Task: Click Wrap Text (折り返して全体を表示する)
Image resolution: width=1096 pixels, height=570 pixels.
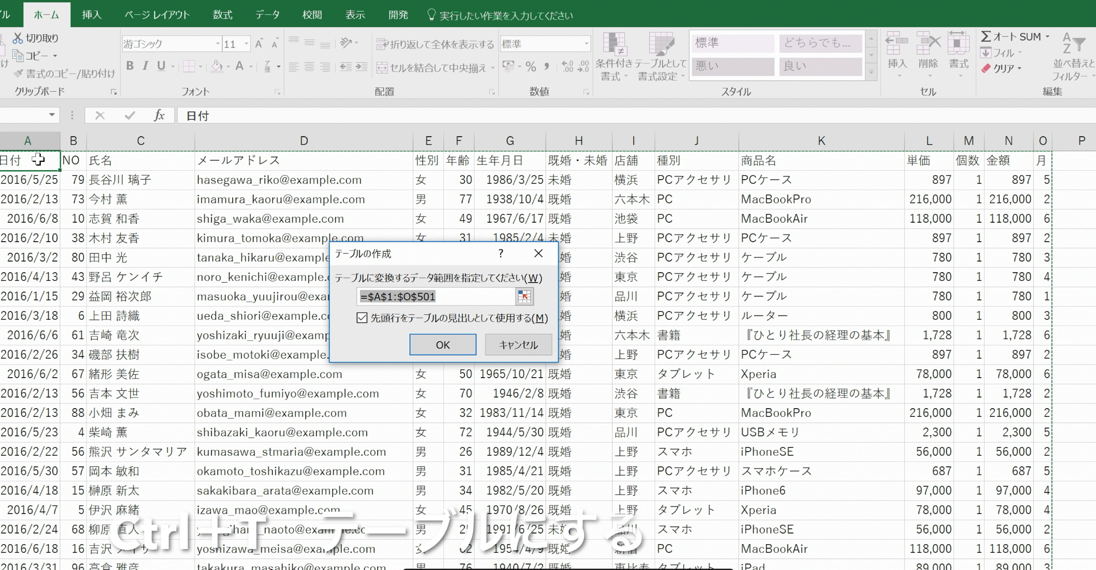Action: coord(435,44)
